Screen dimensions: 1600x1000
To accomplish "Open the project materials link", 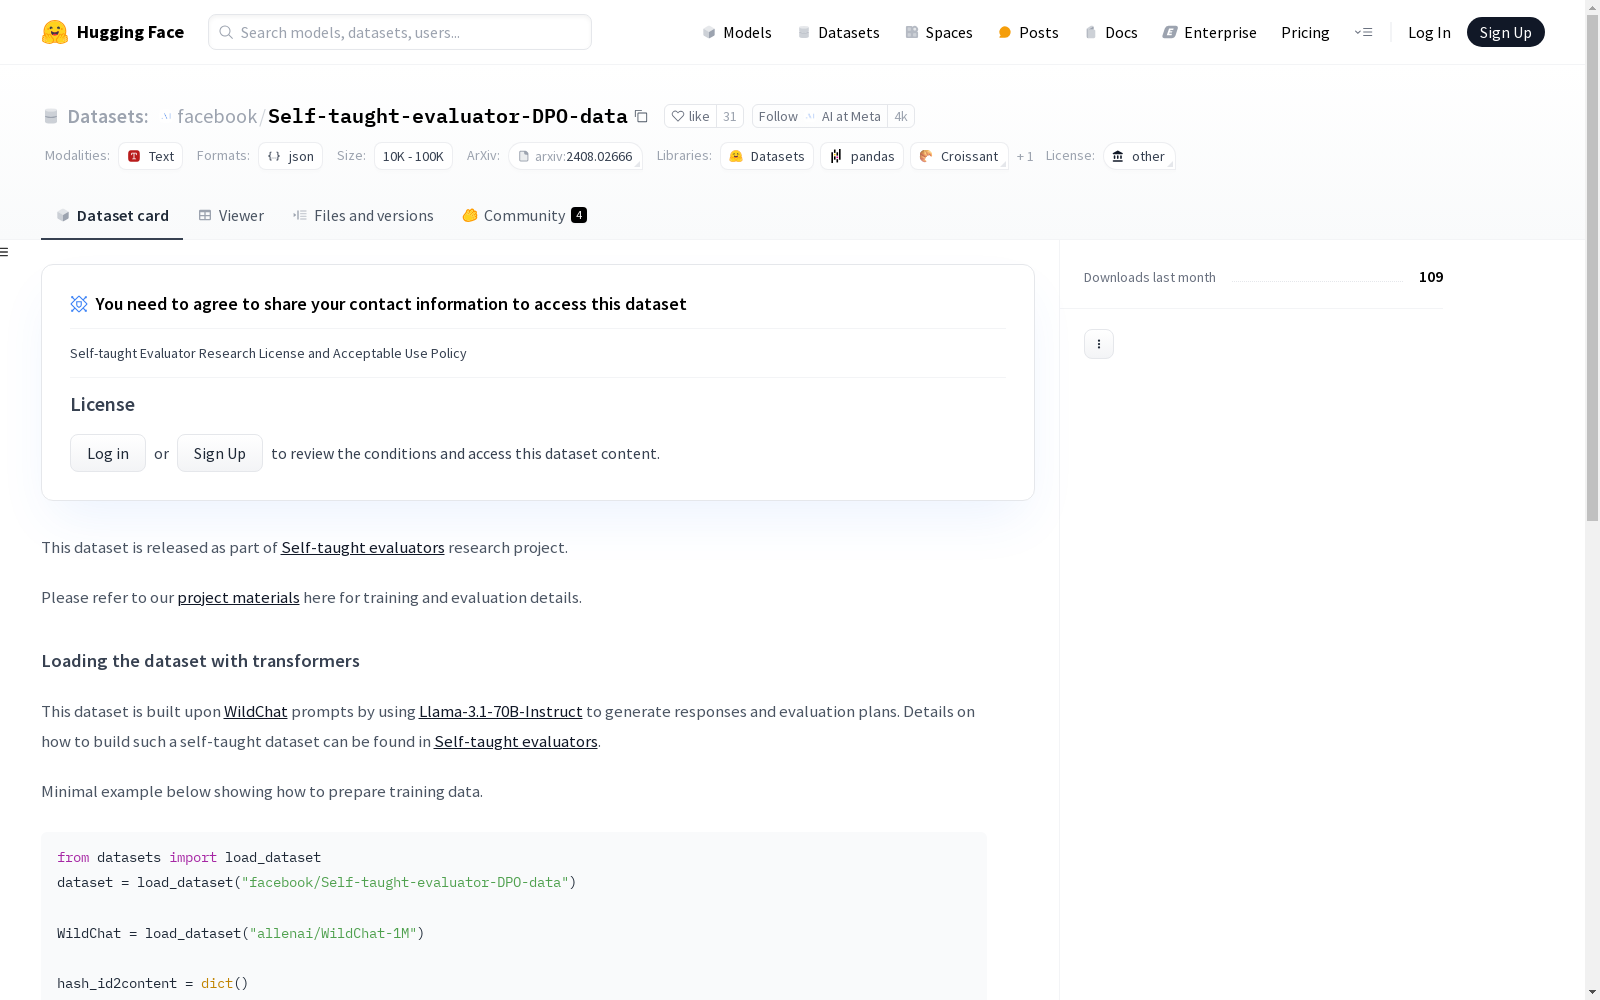I will (x=239, y=597).
